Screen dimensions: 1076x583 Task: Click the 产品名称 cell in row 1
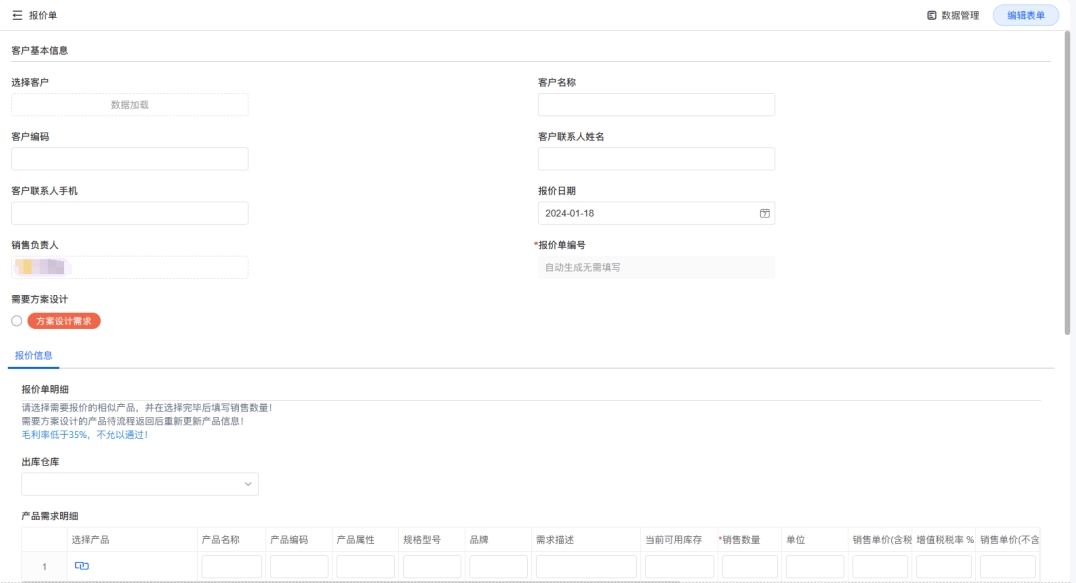(231, 566)
